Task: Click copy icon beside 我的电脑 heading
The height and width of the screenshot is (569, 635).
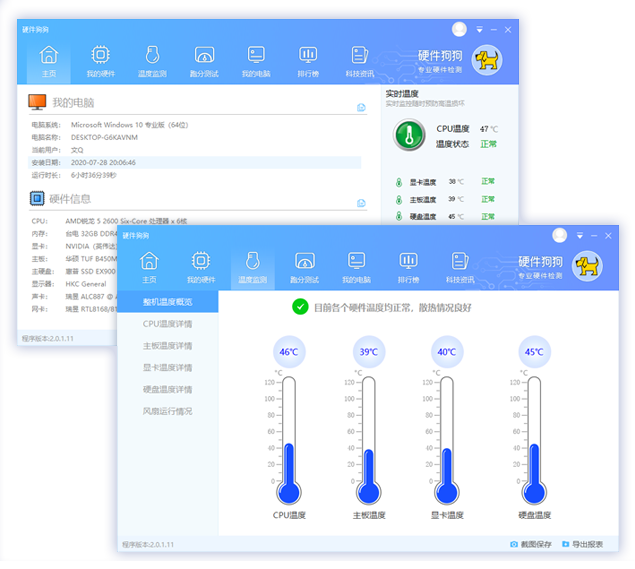Action: coord(361,107)
